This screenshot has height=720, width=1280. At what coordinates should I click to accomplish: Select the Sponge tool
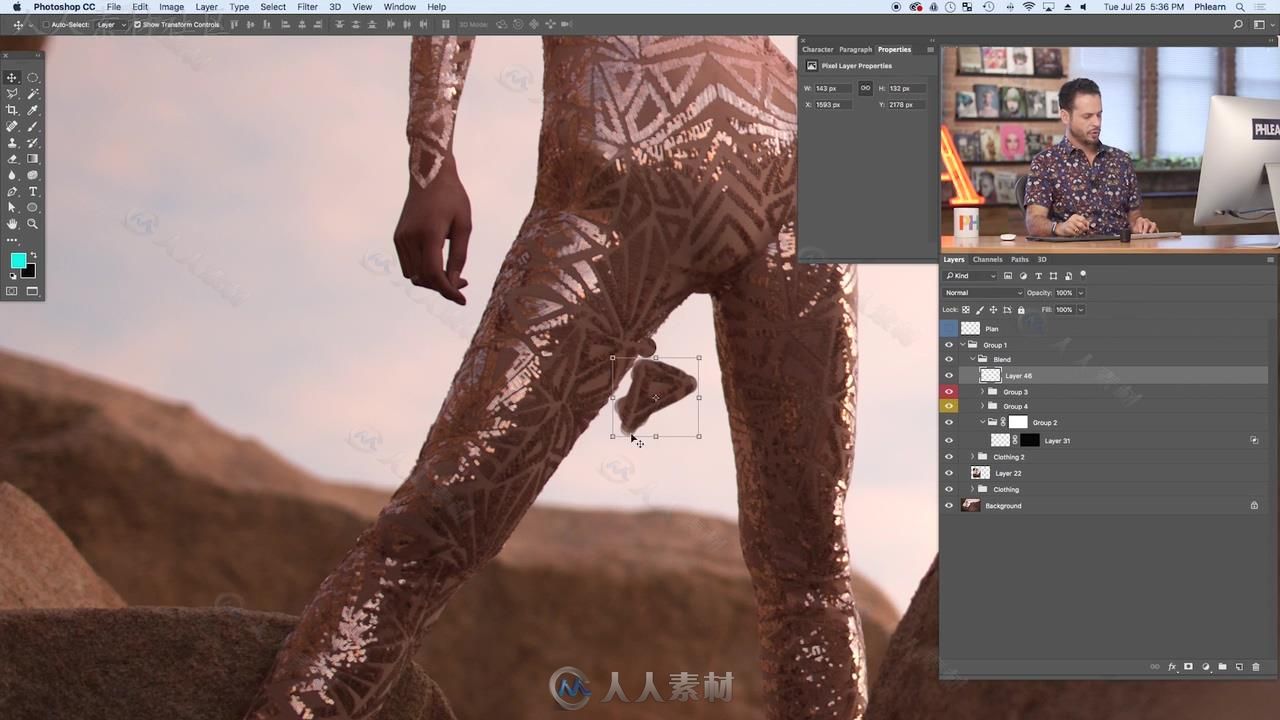click(32, 175)
